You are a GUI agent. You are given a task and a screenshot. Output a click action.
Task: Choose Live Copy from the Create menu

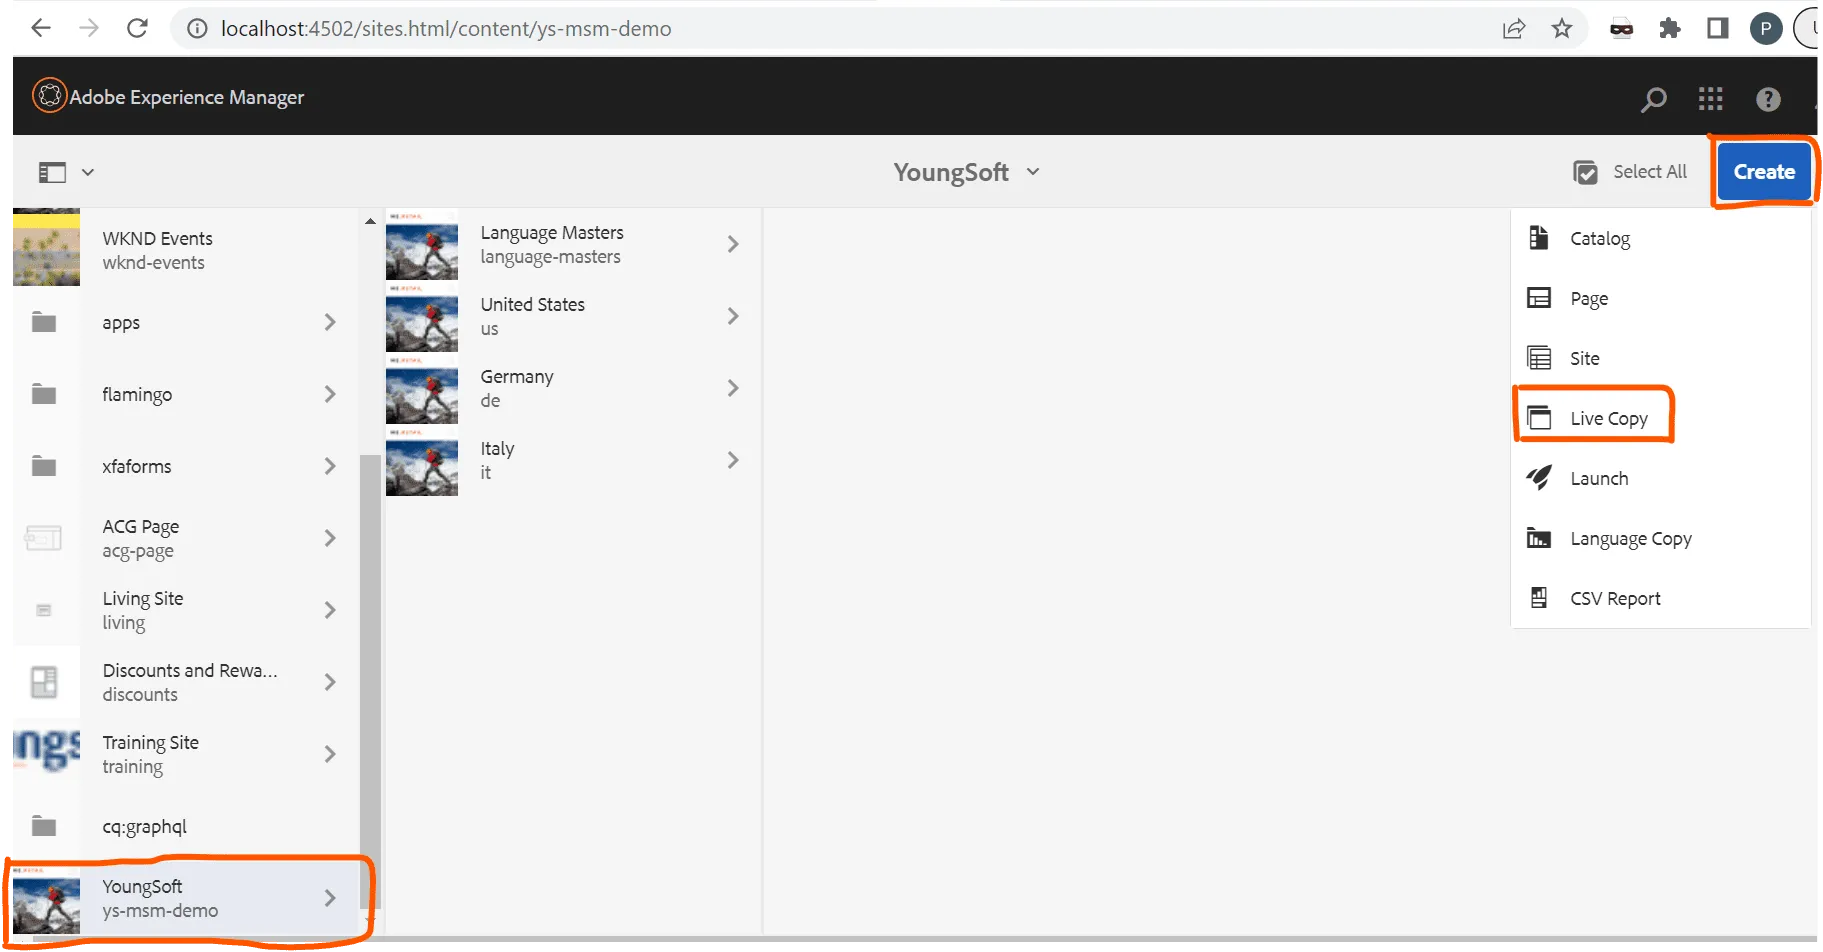[x=1660, y=418]
